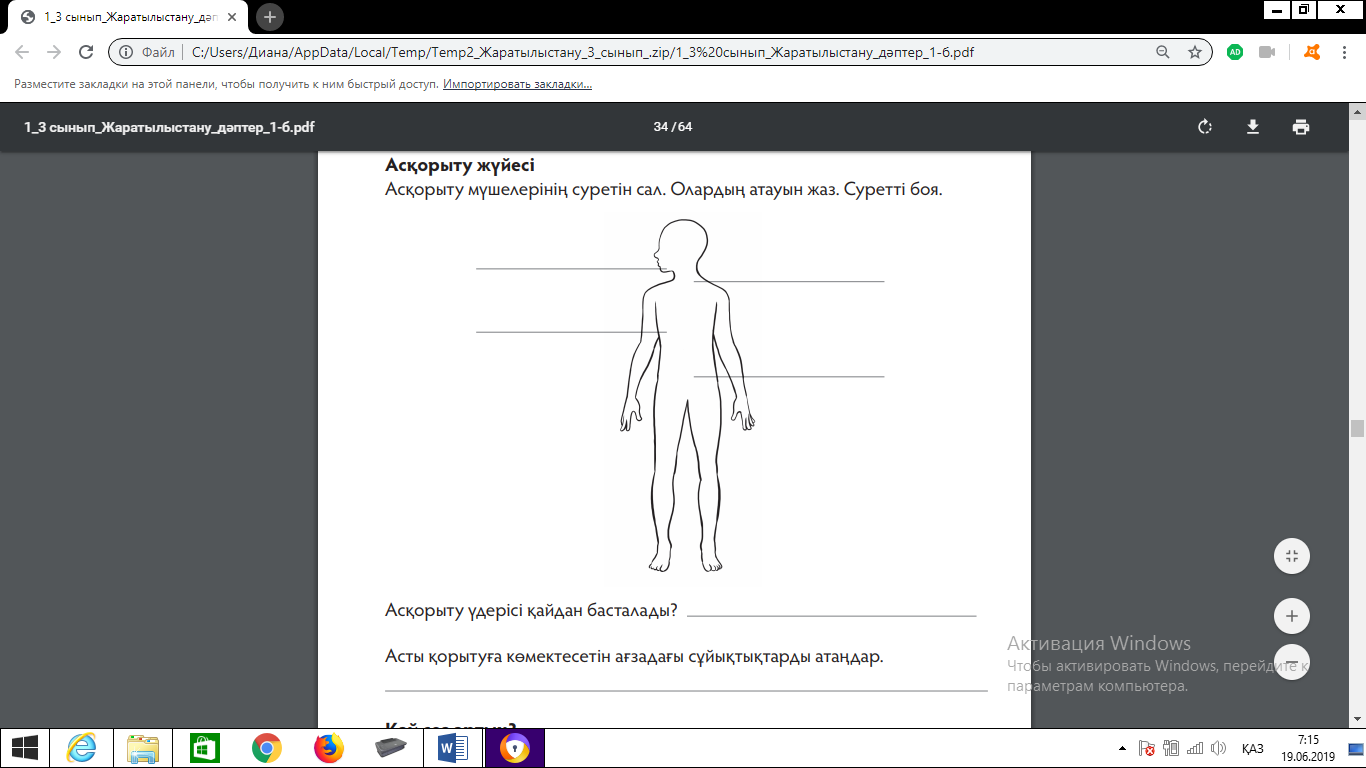Check the battery power status icon
1366x768 pixels.
[1171, 749]
